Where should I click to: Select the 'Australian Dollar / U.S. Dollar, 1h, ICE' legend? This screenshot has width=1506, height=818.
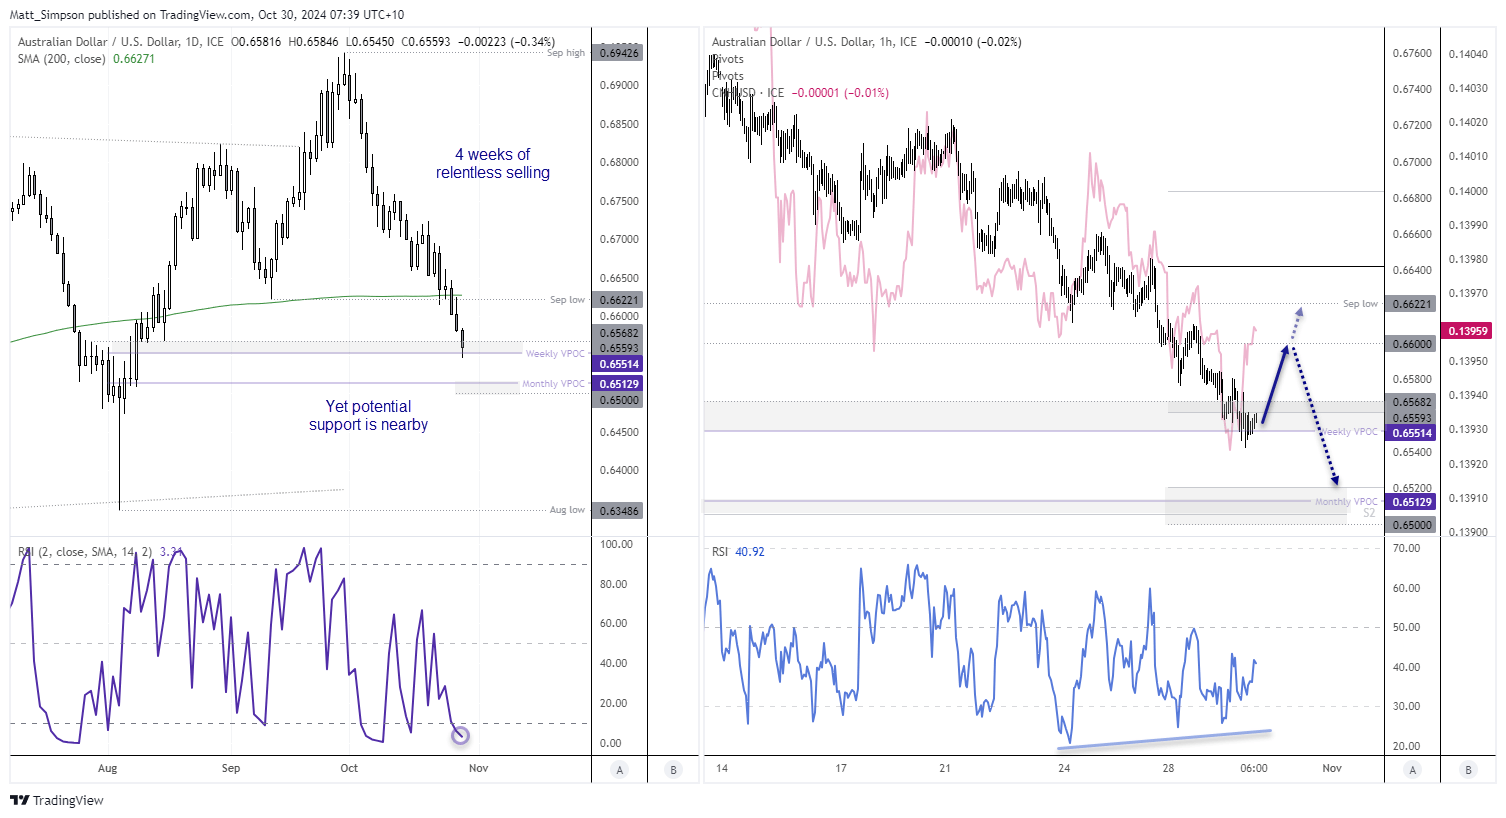click(x=815, y=42)
